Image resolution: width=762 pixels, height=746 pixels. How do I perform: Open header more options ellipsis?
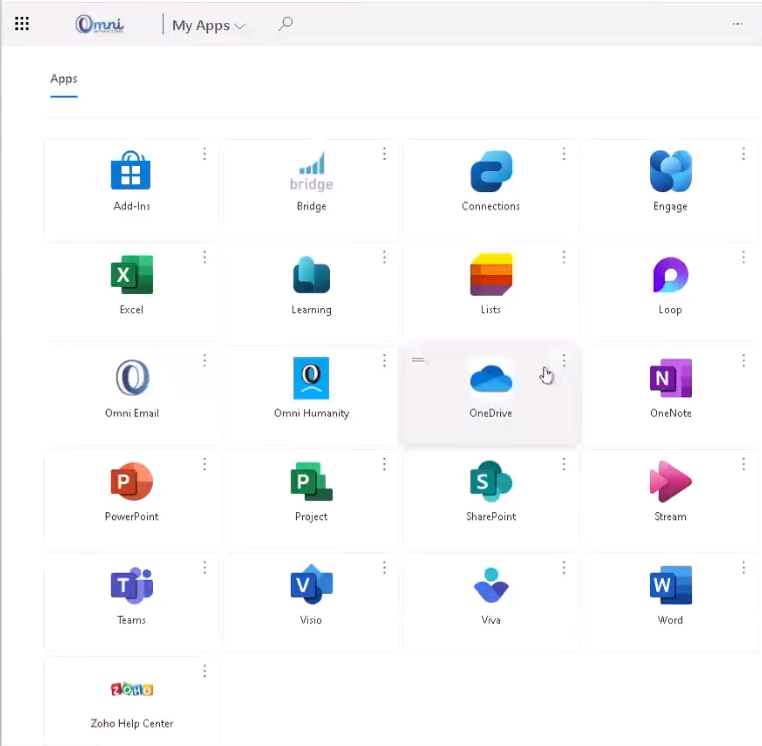[737, 24]
